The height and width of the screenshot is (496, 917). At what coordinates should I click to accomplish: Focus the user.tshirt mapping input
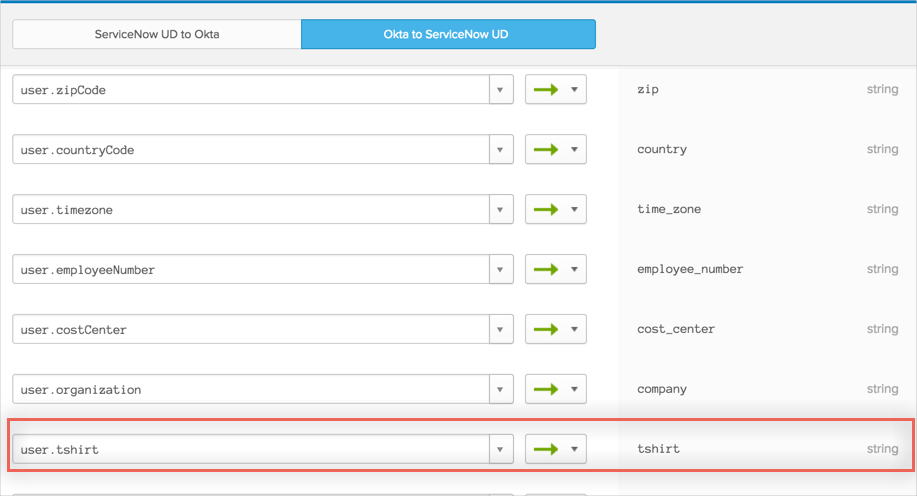[250, 449]
